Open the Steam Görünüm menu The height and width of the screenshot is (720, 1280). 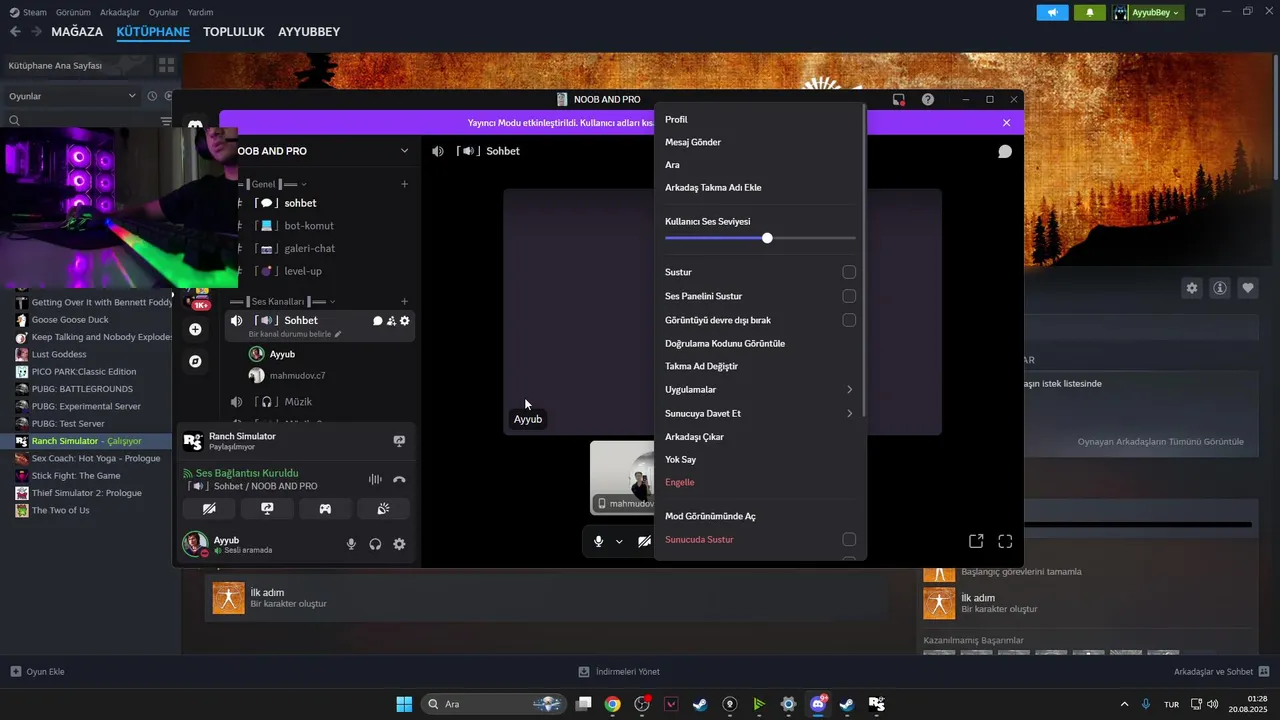click(74, 12)
